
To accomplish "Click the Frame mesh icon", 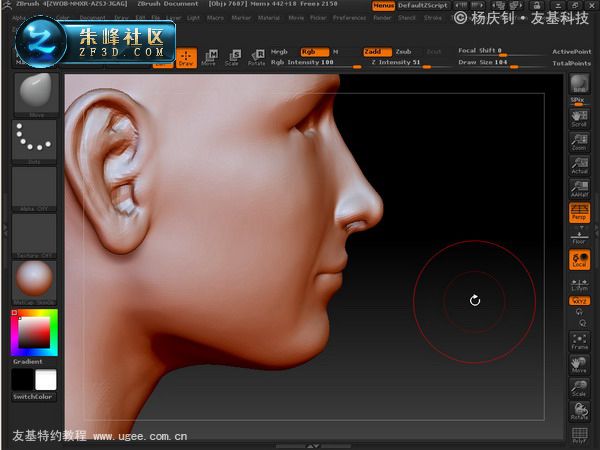I will click(x=579, y=341).
